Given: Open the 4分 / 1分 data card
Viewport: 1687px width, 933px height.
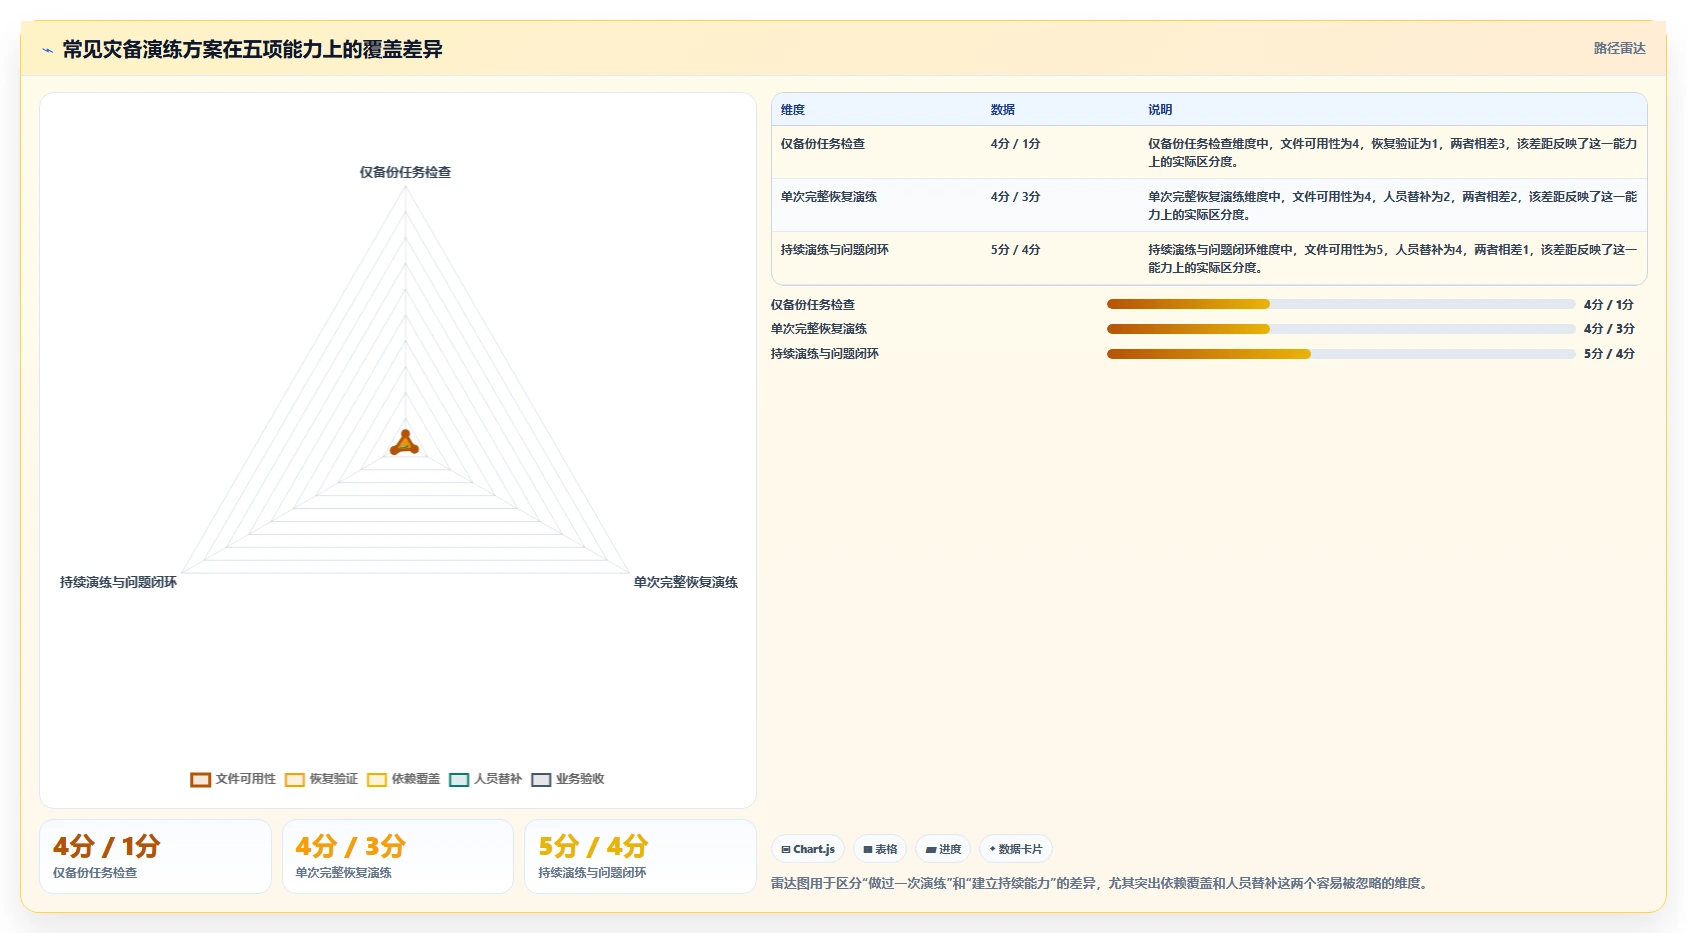Looking at the screenshot, I should [x=155, y=857].
